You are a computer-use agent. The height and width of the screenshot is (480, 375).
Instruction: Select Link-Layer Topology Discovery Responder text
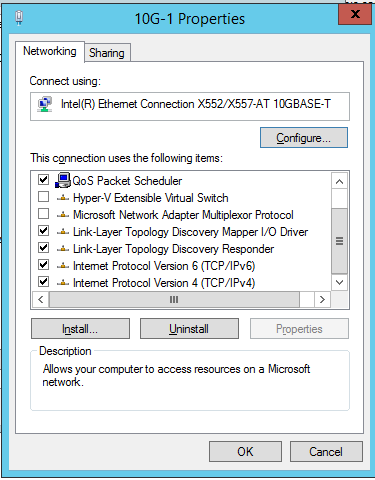point(174,249)
